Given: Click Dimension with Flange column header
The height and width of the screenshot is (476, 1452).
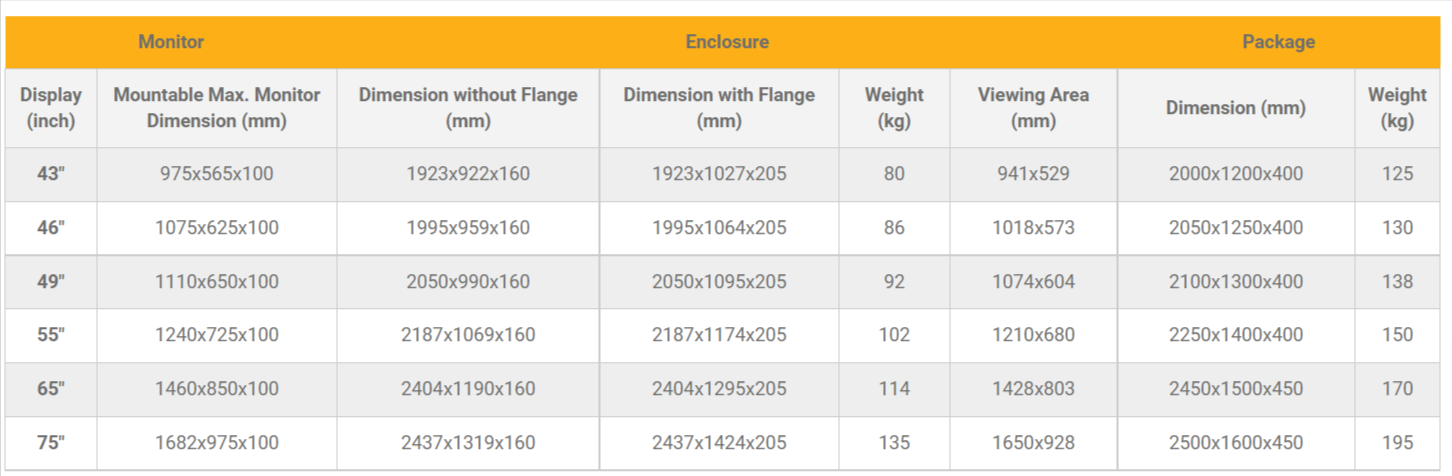Looking at the screenshot, I should (719, 108).
